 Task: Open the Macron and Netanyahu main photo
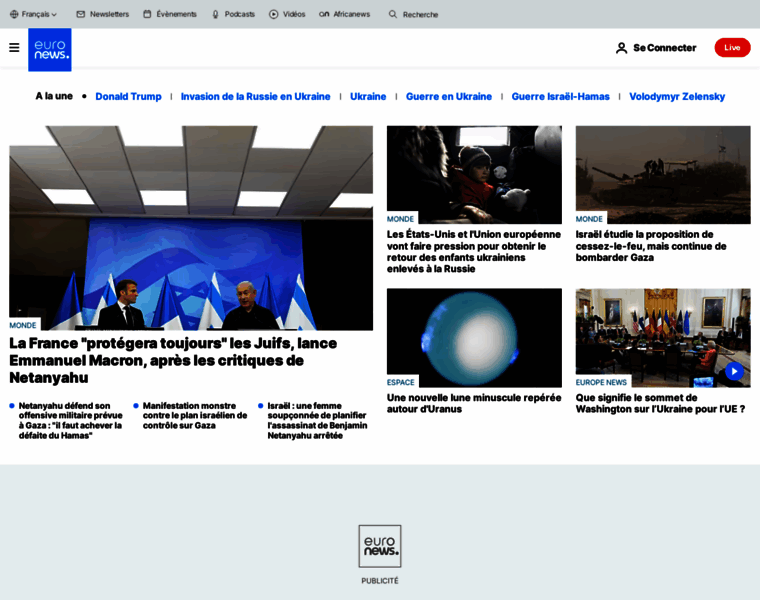[x=191, y=228]
